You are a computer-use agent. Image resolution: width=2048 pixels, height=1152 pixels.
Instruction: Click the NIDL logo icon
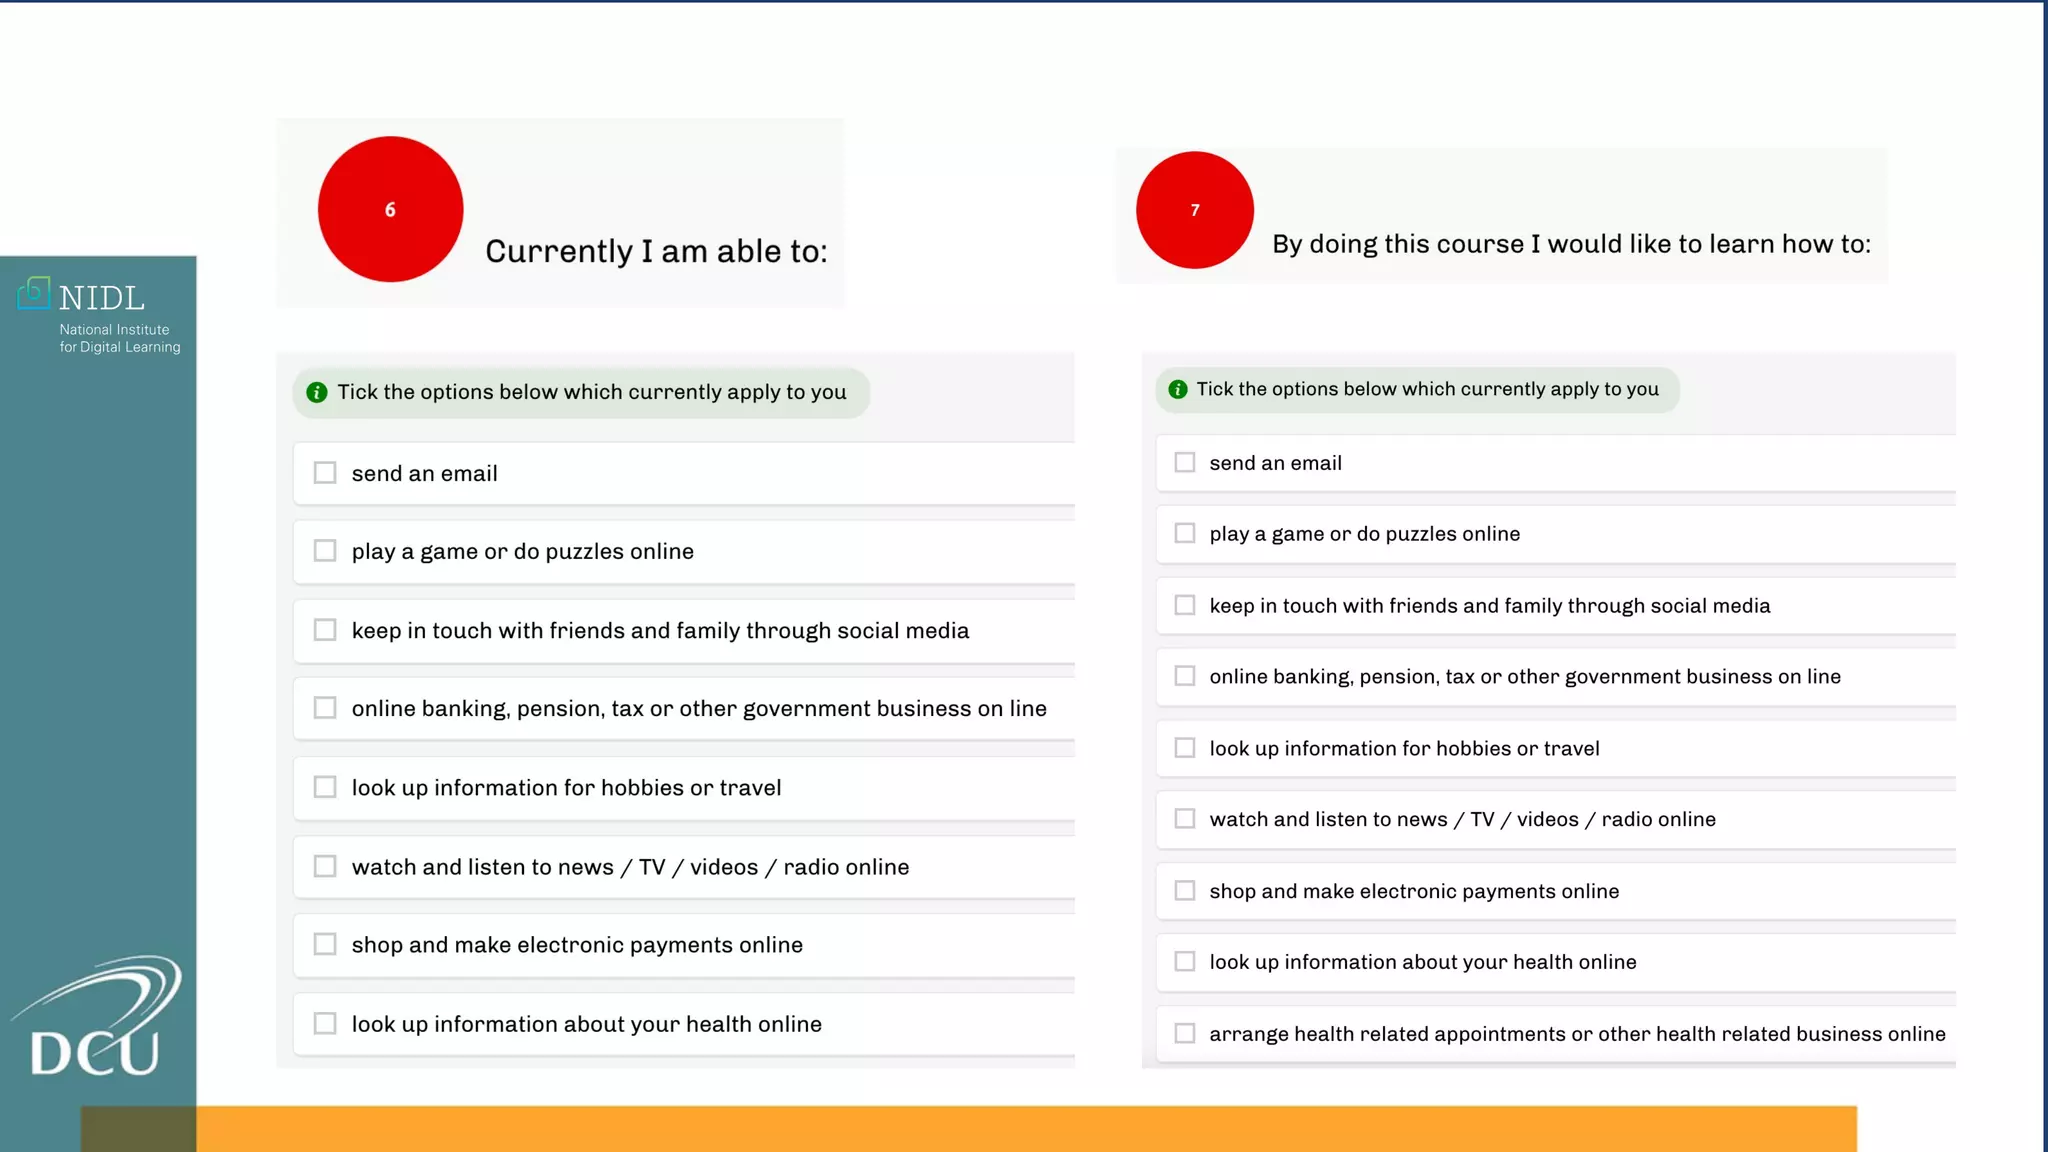pos(34,293)
